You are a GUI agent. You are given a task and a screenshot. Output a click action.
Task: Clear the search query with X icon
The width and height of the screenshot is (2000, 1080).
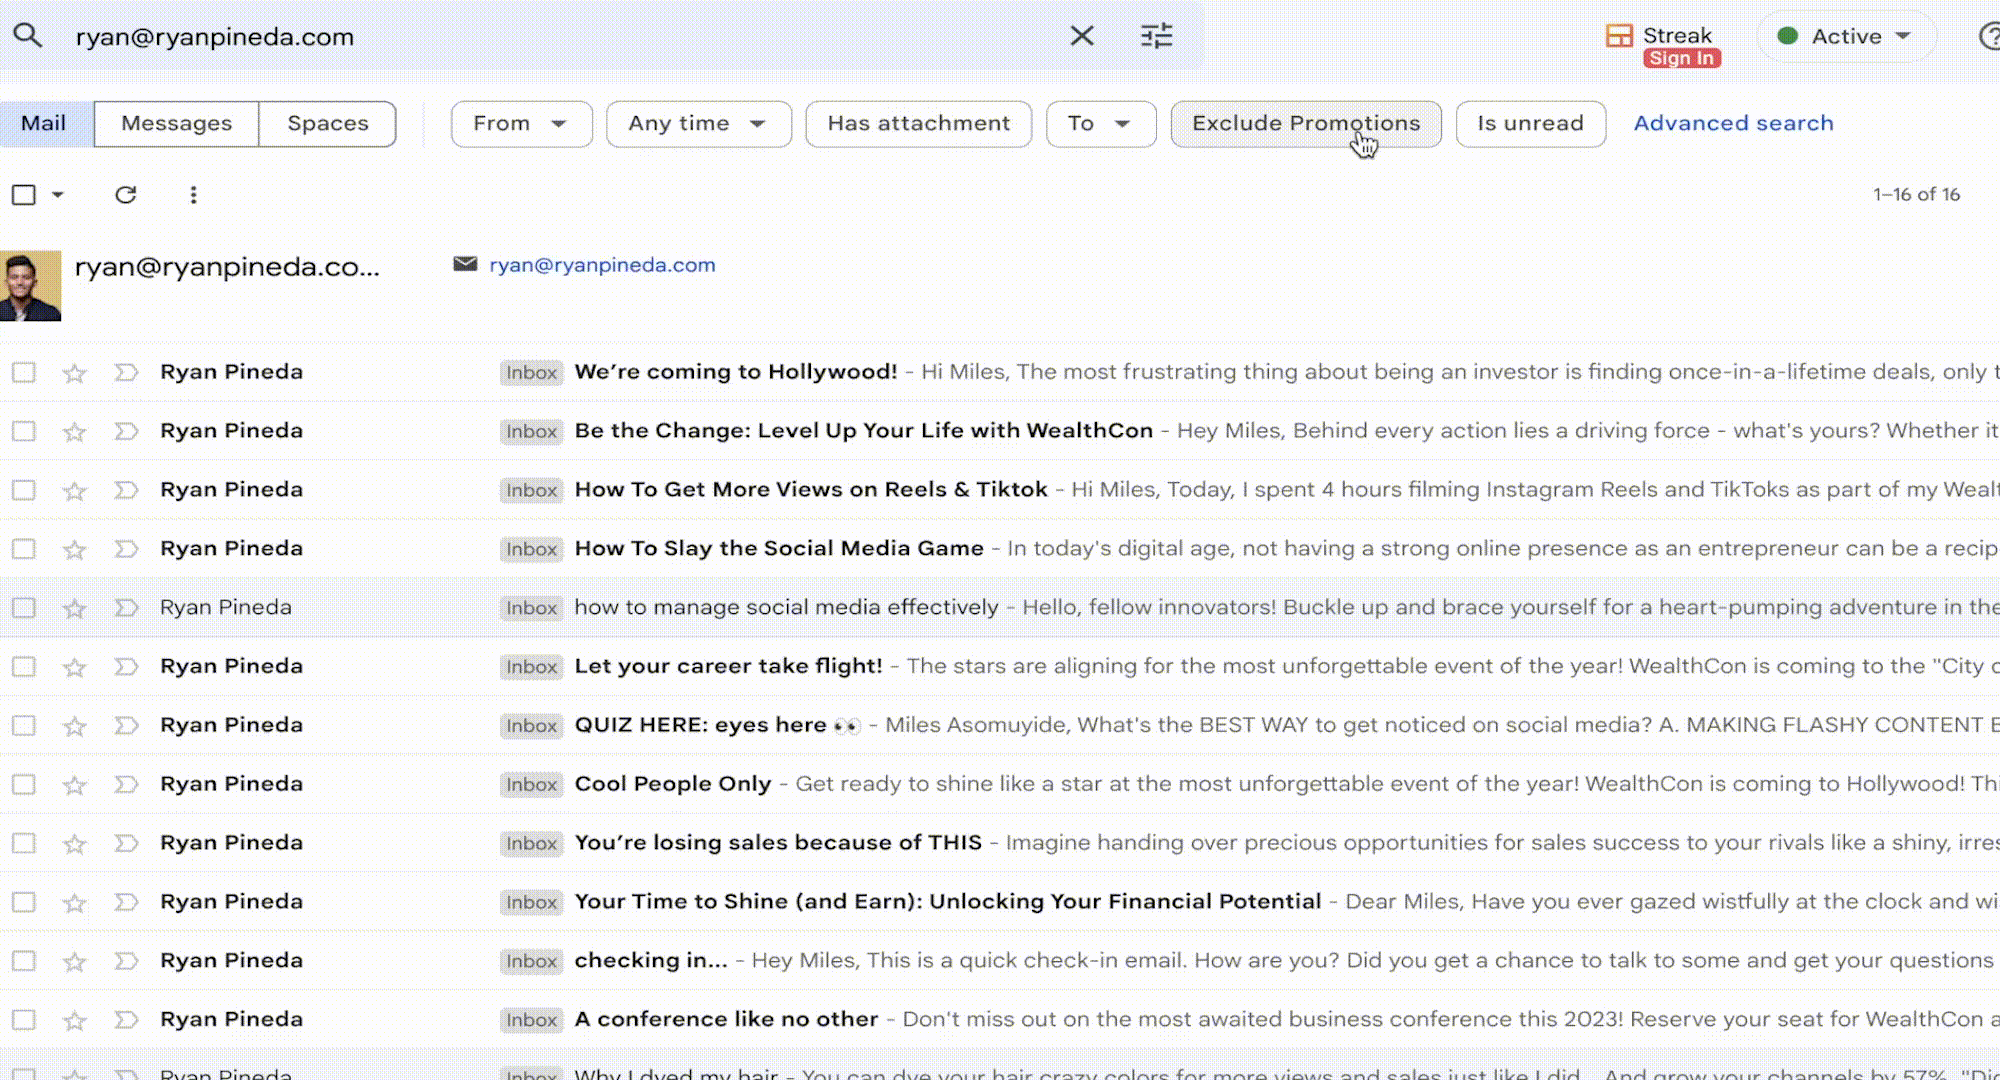(x=1081, y=36)
